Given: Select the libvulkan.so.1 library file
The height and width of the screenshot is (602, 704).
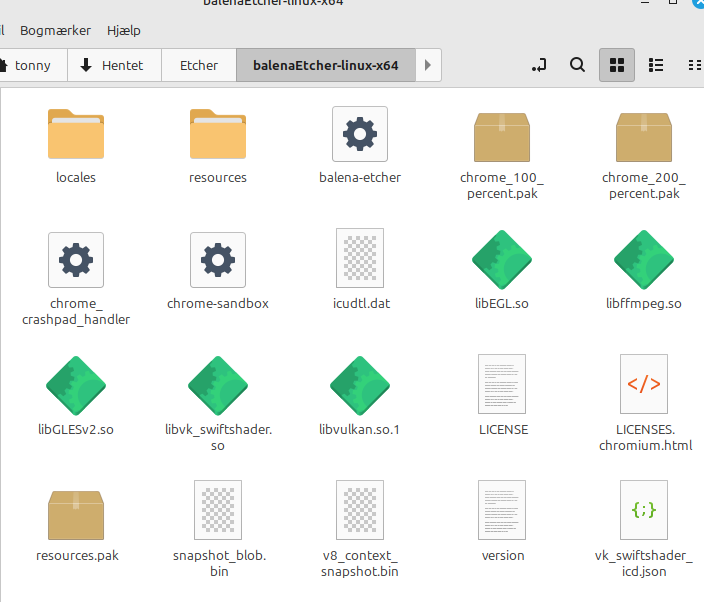Looking at the screenshot, I should point(360,385).
